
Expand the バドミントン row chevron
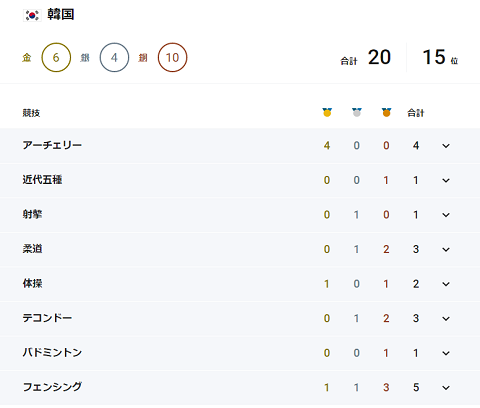coord(446,353)
